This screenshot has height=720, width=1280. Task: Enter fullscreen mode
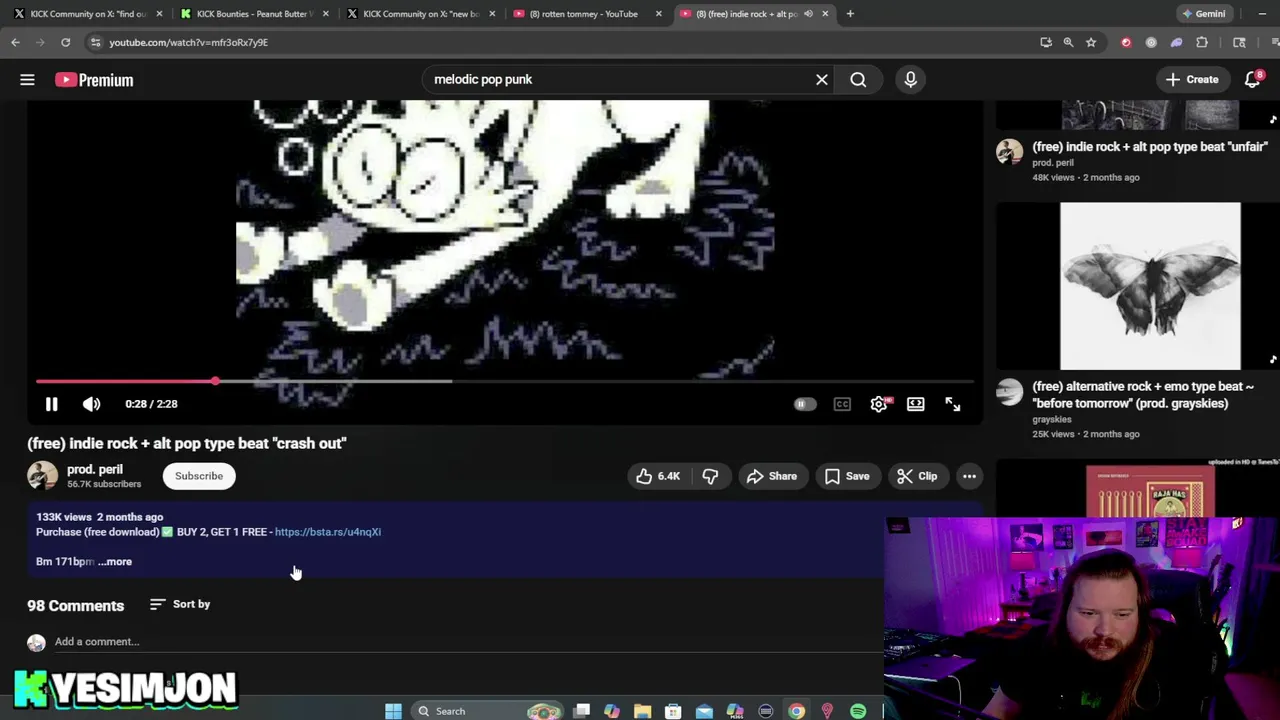(952, 404)
